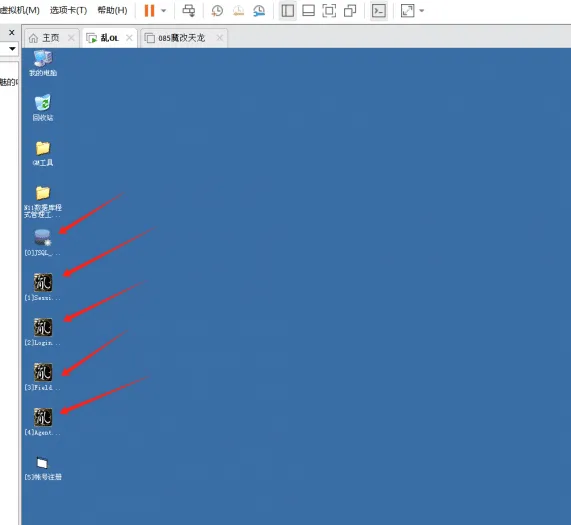
Task: Close the 乱OL tab
Action: [129, 38]
